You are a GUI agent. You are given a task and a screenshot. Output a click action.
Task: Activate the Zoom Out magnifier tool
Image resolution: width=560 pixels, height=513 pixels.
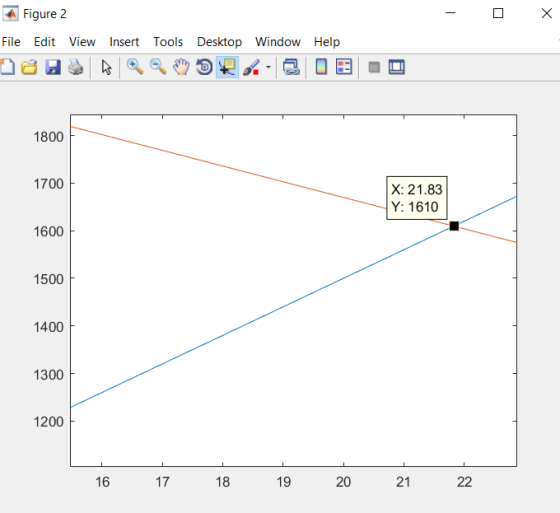pos(158,67)
